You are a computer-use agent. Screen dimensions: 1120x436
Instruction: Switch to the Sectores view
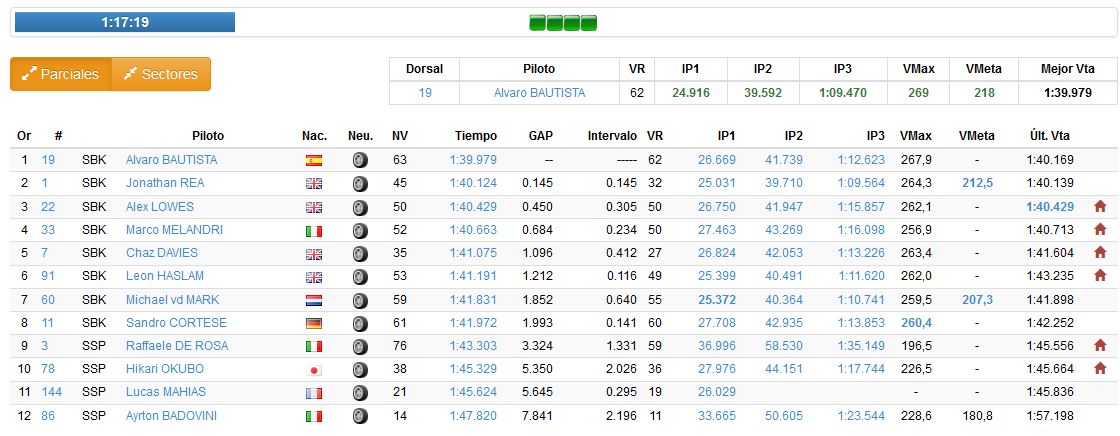(x=161, y=74)
